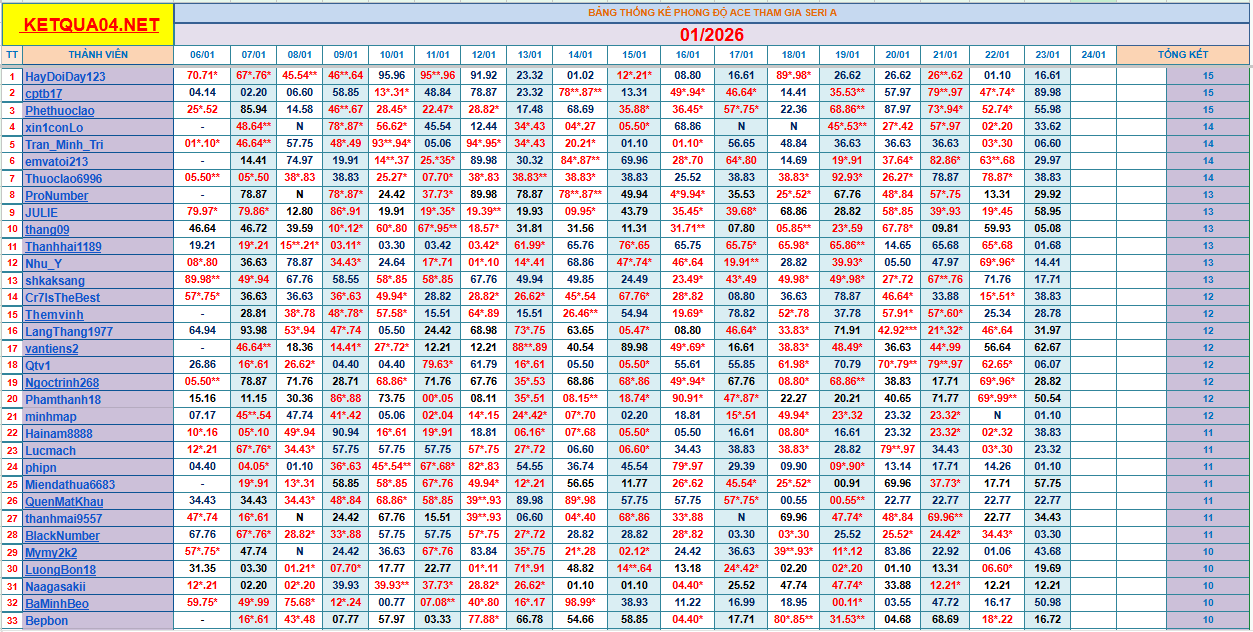Screen dimensions: 1253x632
Task: Open BlackNumber member link
Action: click(62, 536)
